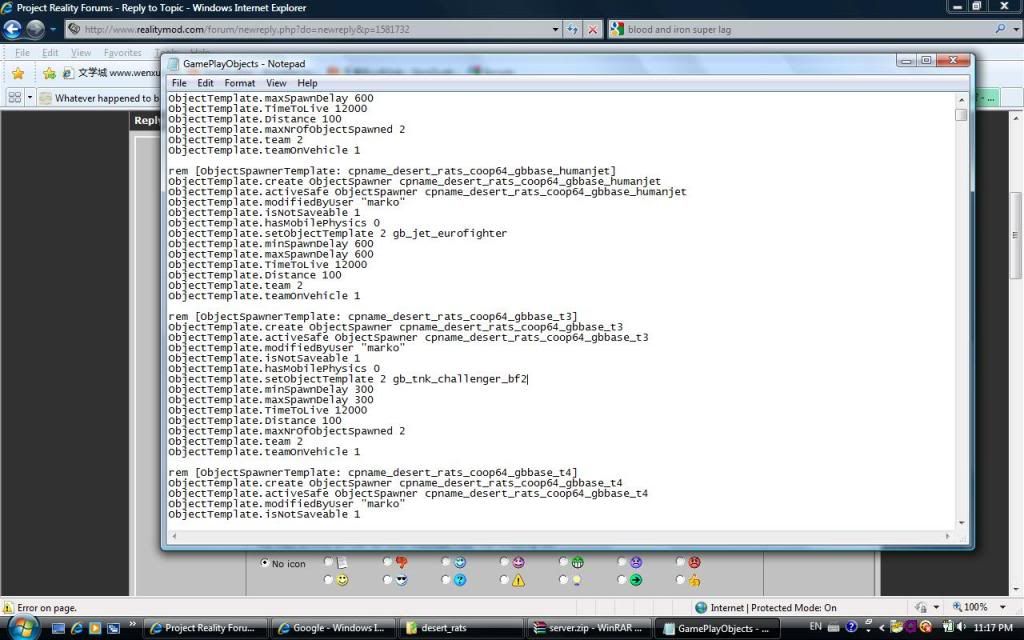Open Notepad's Edit menu
Screen dimensions: 1024x640
coord(205,83)
